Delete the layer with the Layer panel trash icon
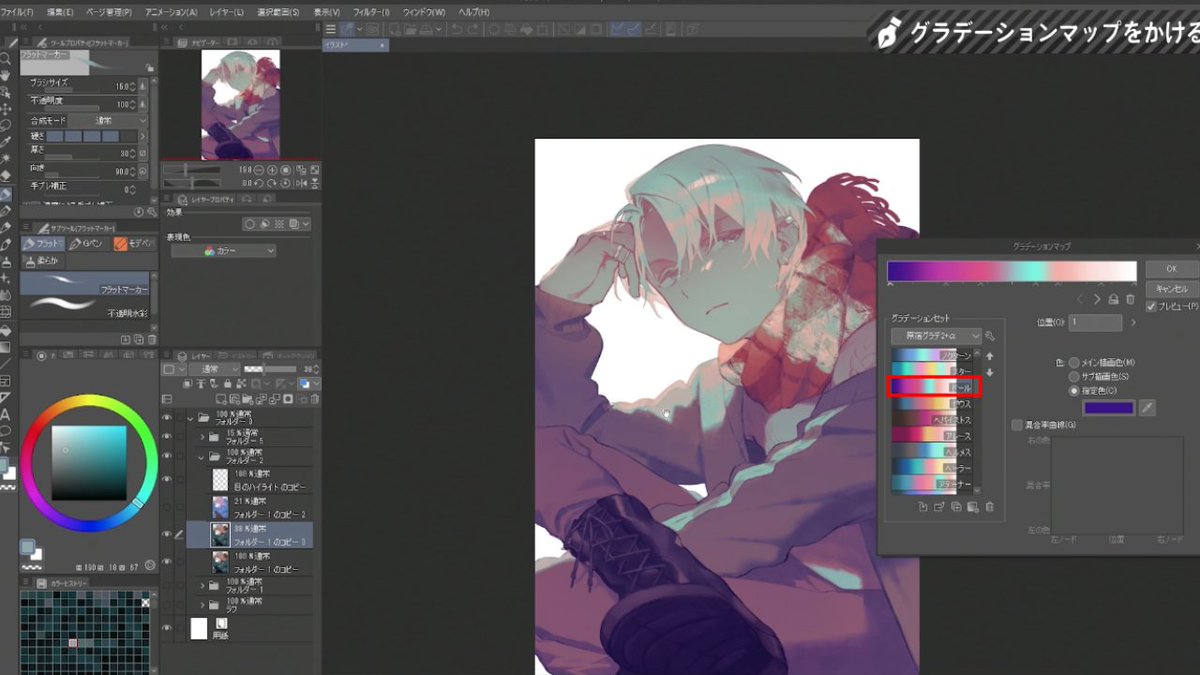This screenshot has height=675, width=1200. pyautogui.click(x=314, y=399)
